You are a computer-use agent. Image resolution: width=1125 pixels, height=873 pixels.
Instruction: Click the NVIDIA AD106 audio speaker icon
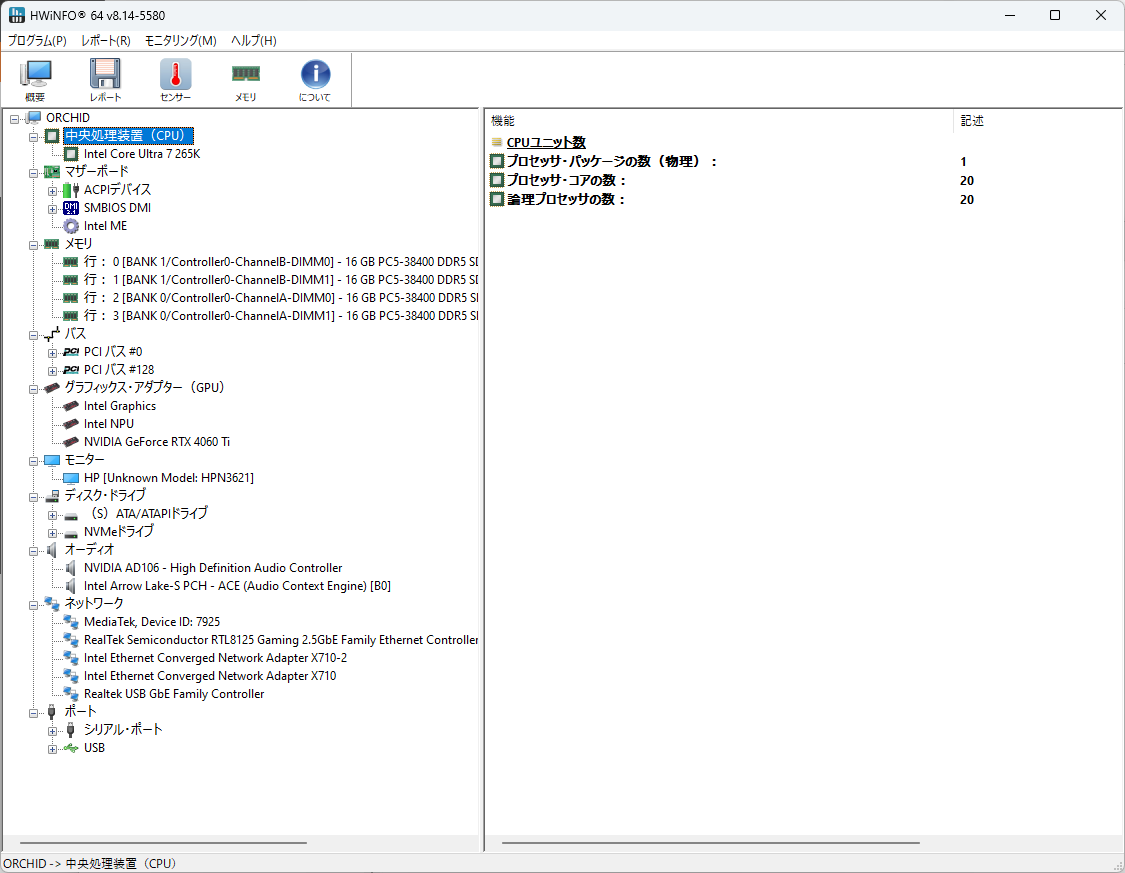click(x=71, y=568)
